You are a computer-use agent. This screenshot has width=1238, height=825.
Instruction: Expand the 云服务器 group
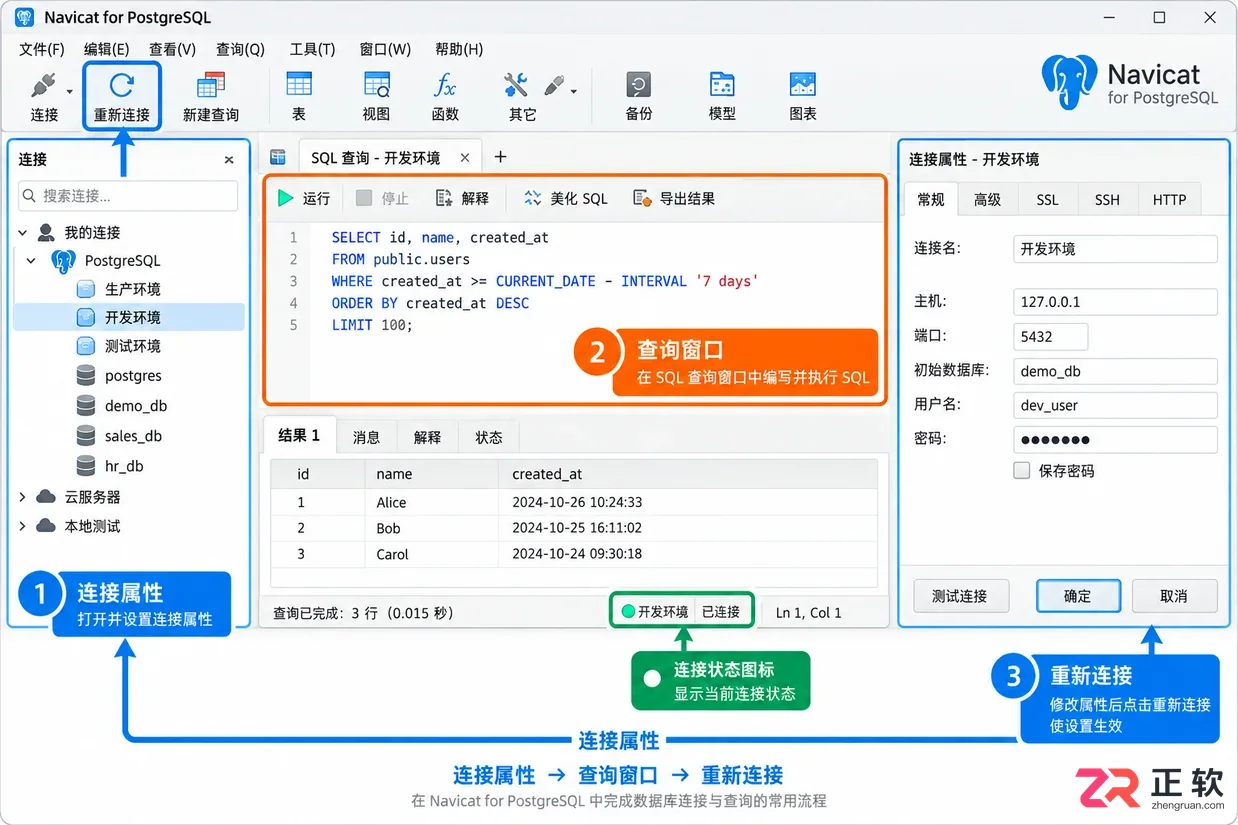[x=23, y=497]
